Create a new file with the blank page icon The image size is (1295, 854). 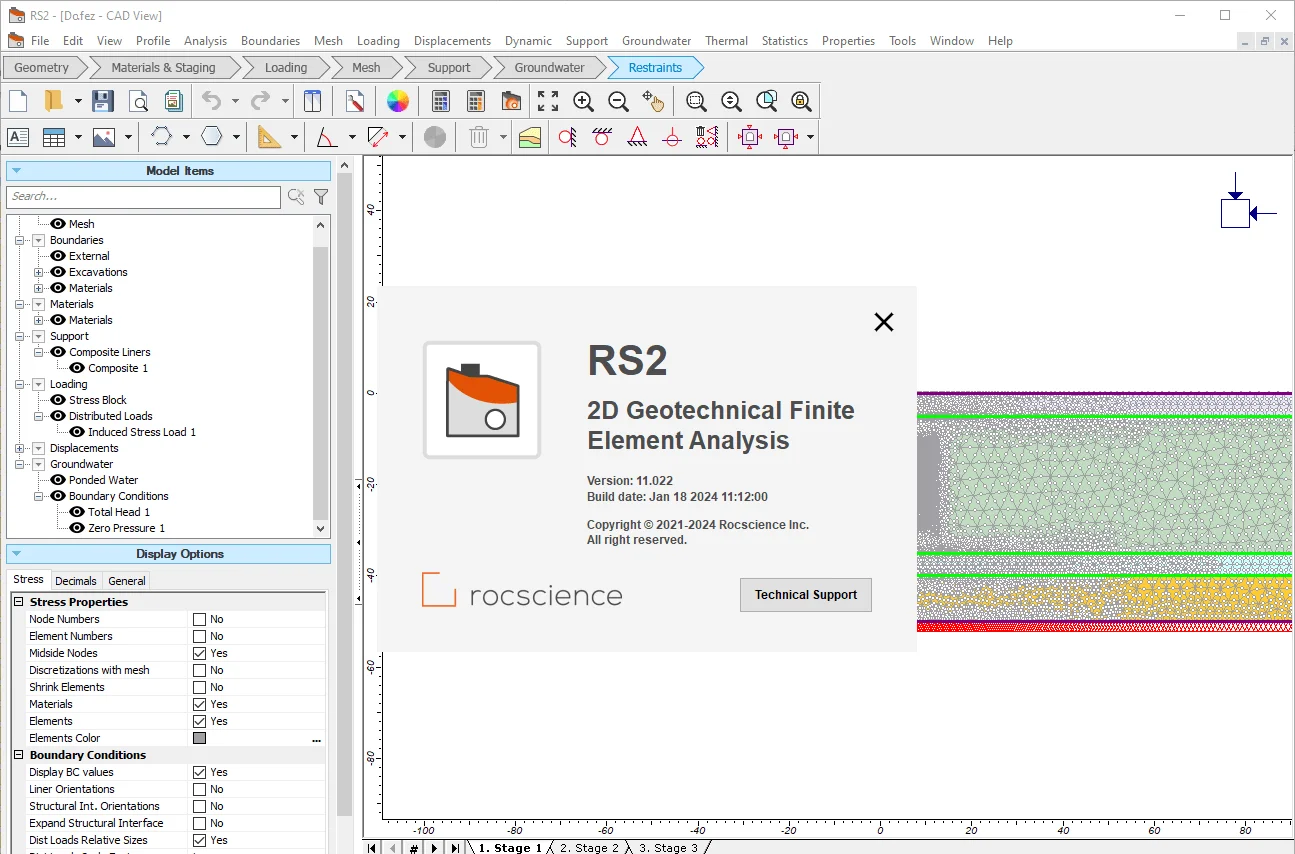(18, 101)
